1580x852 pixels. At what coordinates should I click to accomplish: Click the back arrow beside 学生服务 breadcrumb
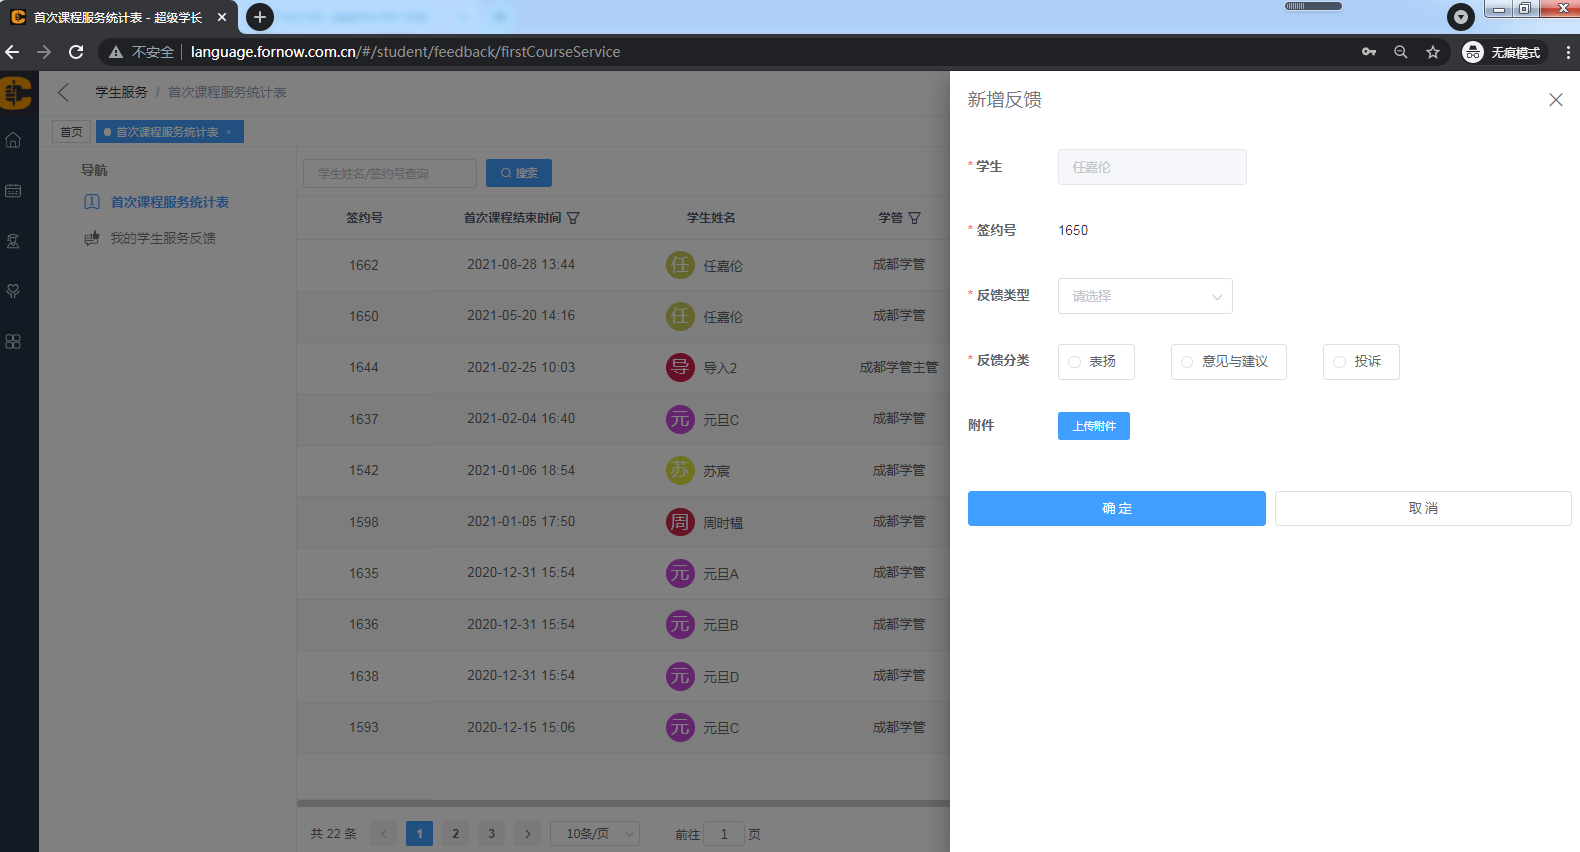tap(64, 92)
